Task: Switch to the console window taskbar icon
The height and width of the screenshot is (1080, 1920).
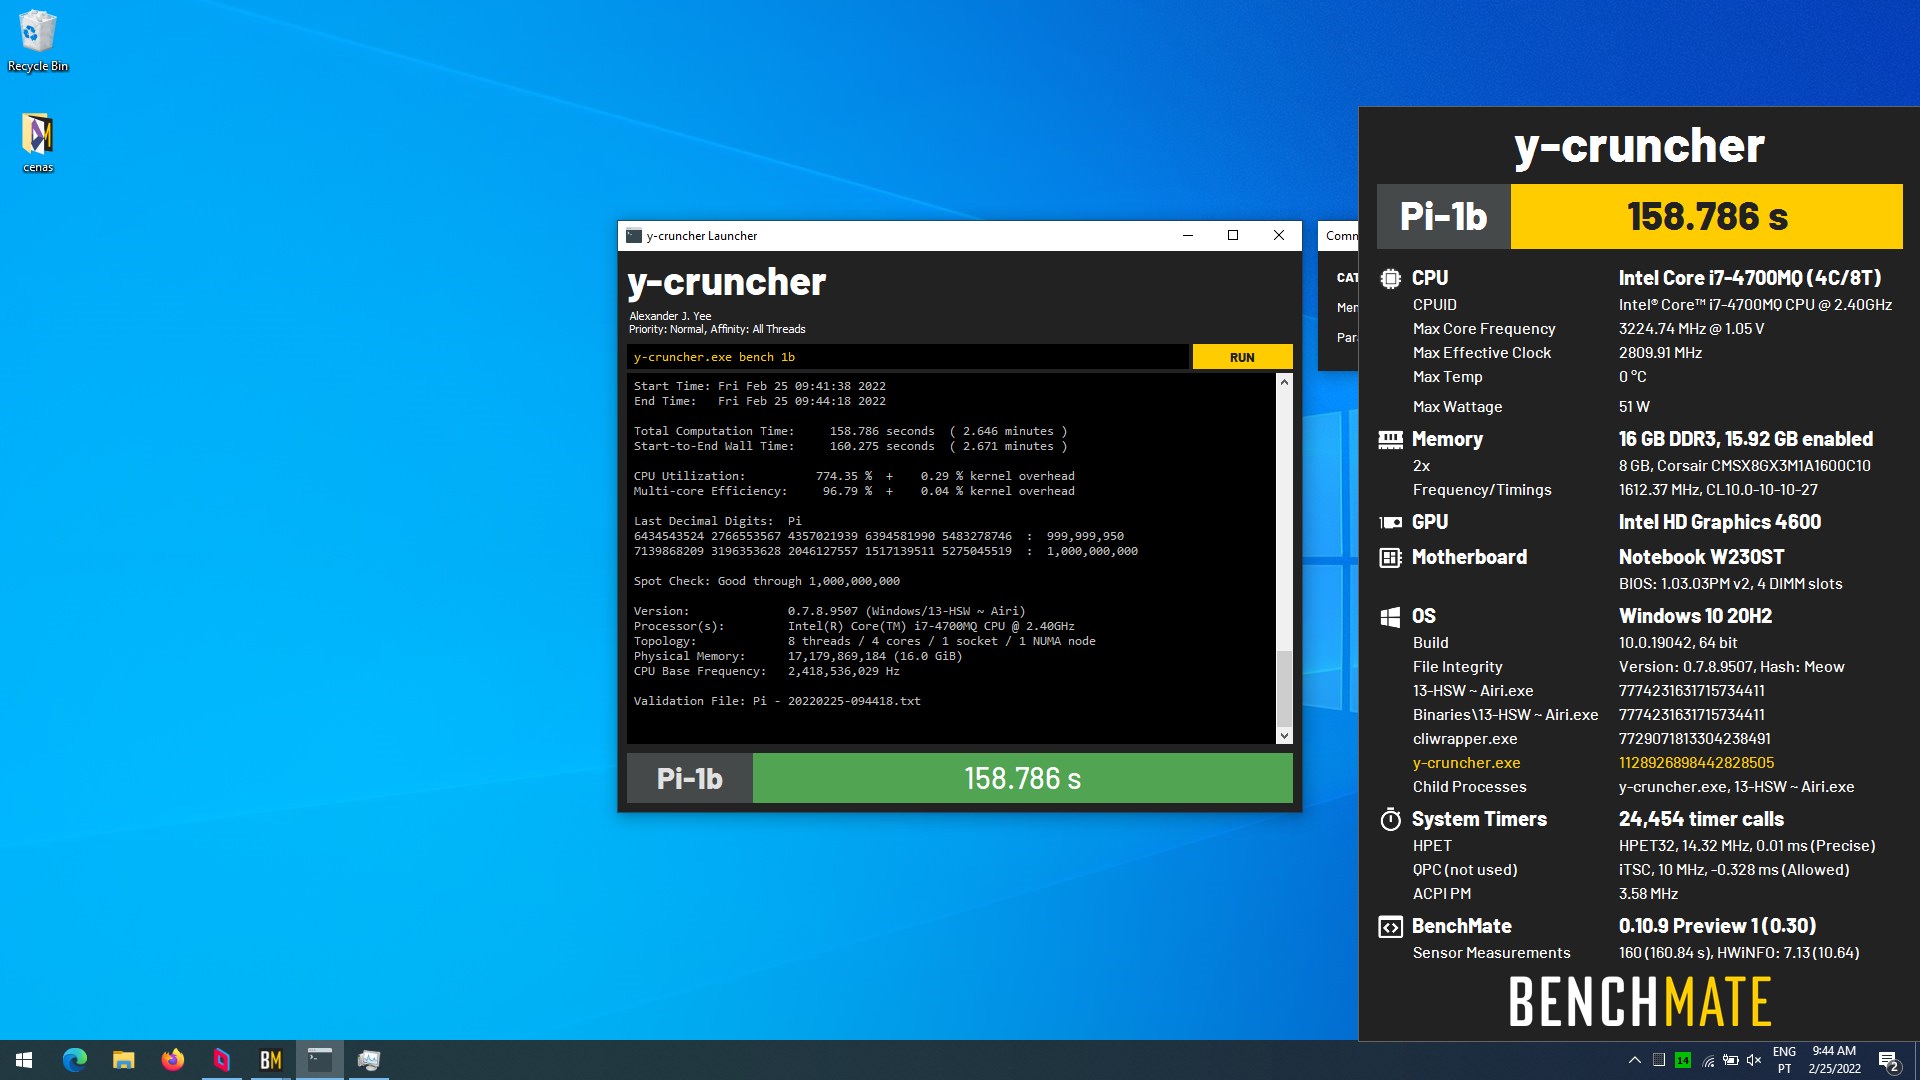Action: tap(319, 1060)
